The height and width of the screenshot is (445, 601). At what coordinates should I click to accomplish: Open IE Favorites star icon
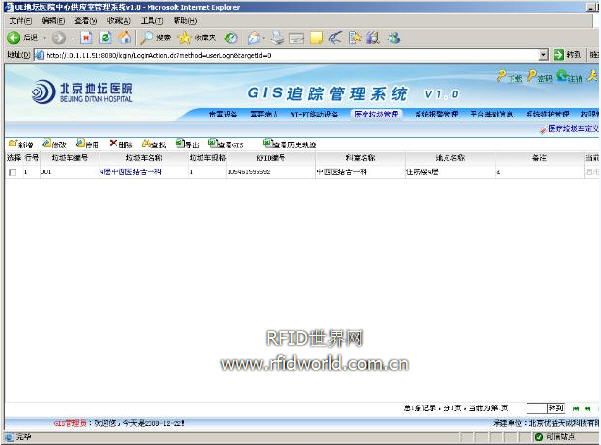(185, 38)
